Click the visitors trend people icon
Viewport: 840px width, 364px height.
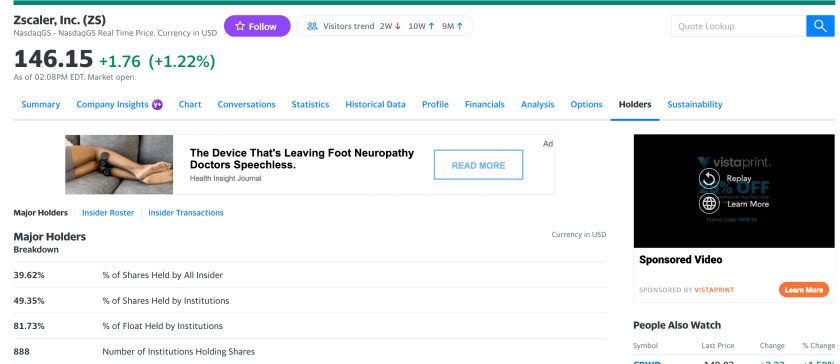click(312, 26)
